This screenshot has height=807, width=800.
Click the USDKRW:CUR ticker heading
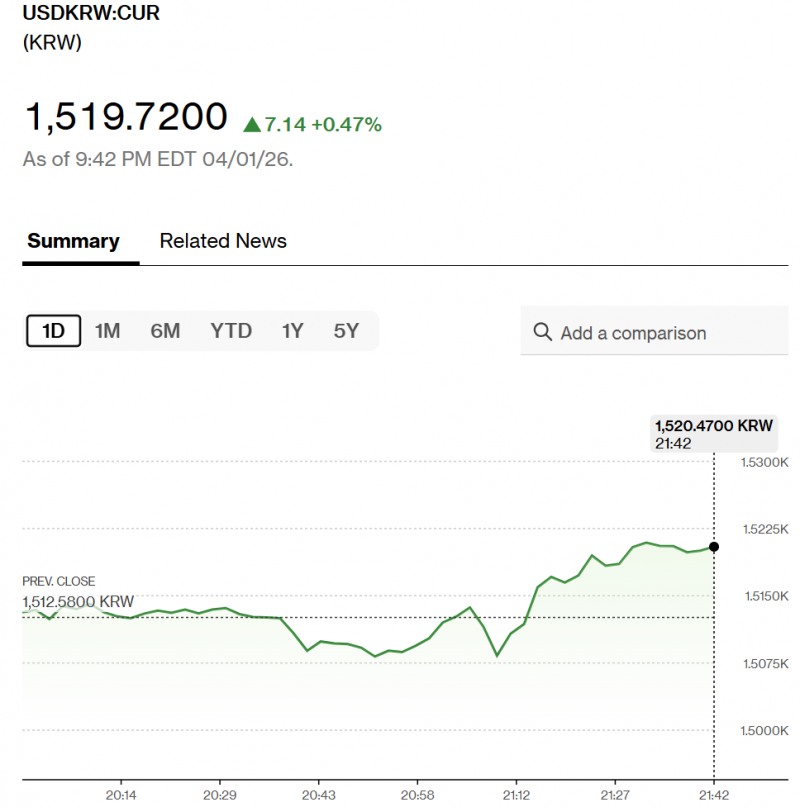91,16
